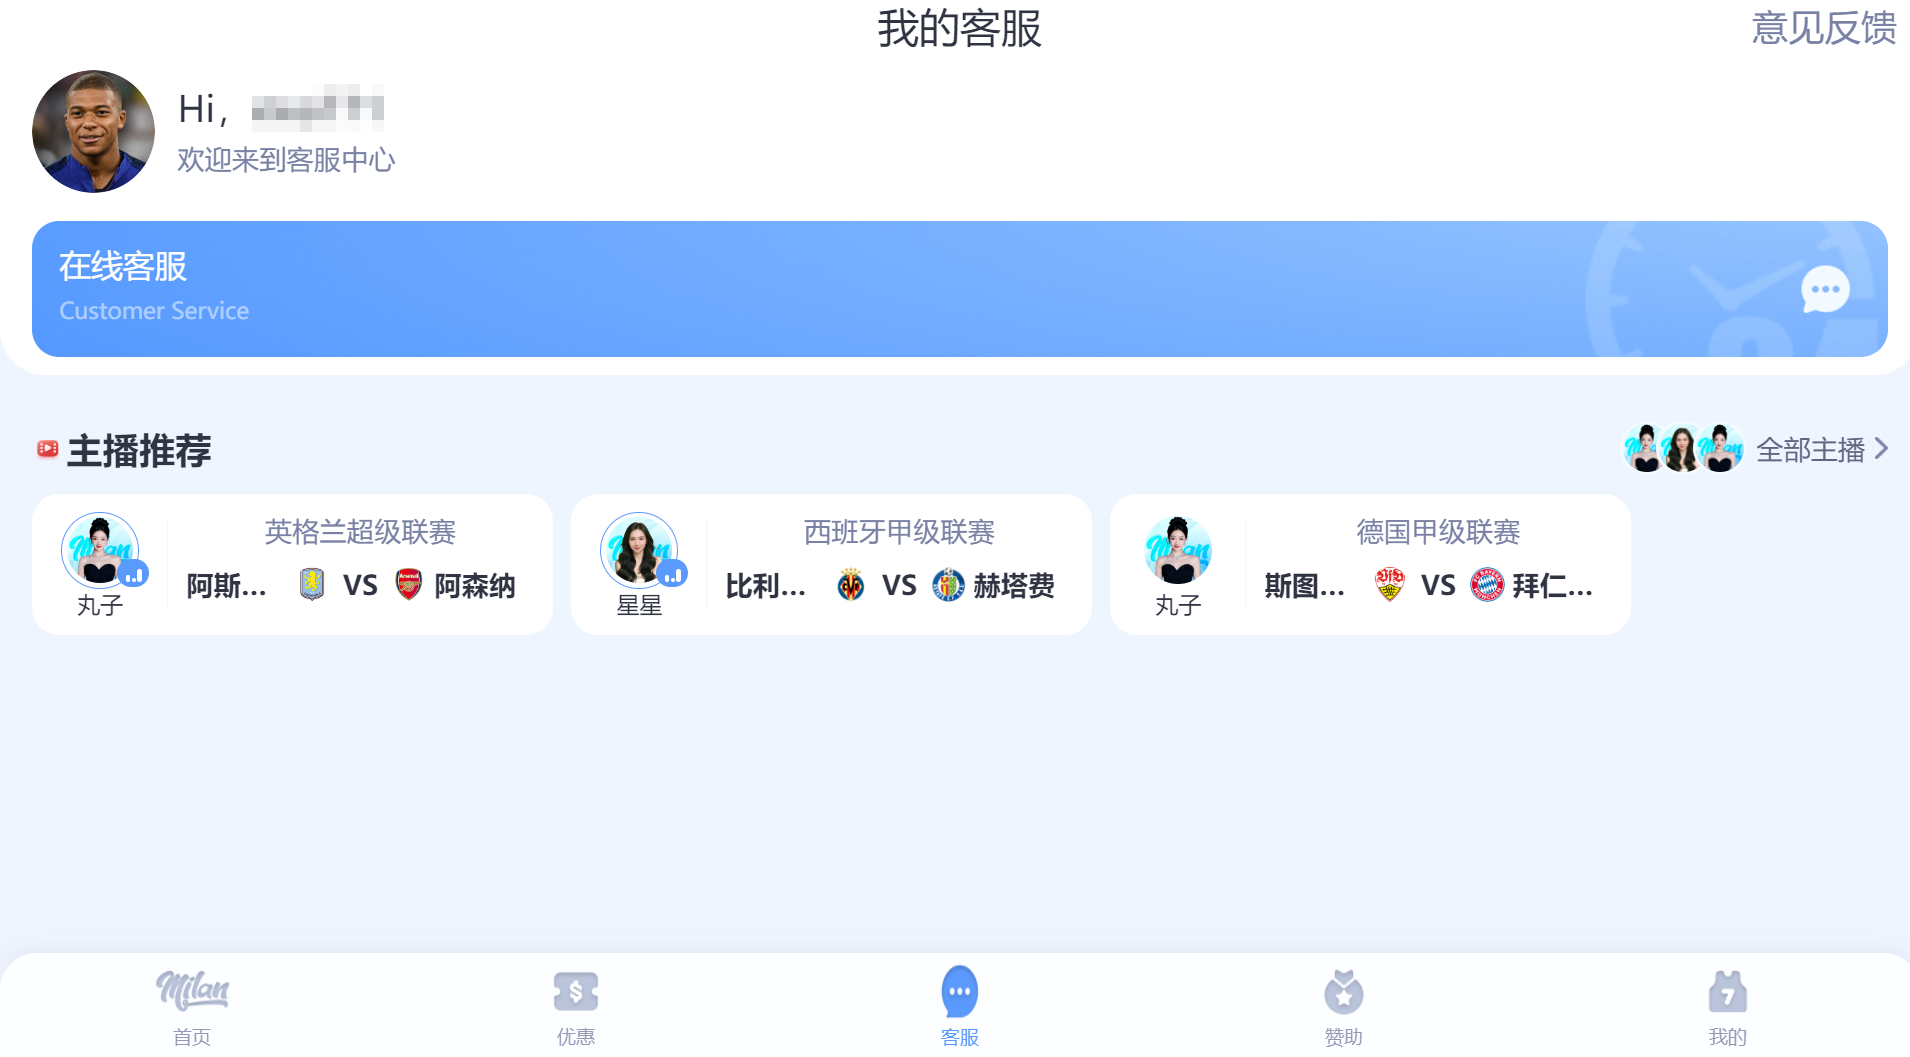The image size is (1910, 1057).
Task: Click the Arsenal club crest
Action: [410, 585]
